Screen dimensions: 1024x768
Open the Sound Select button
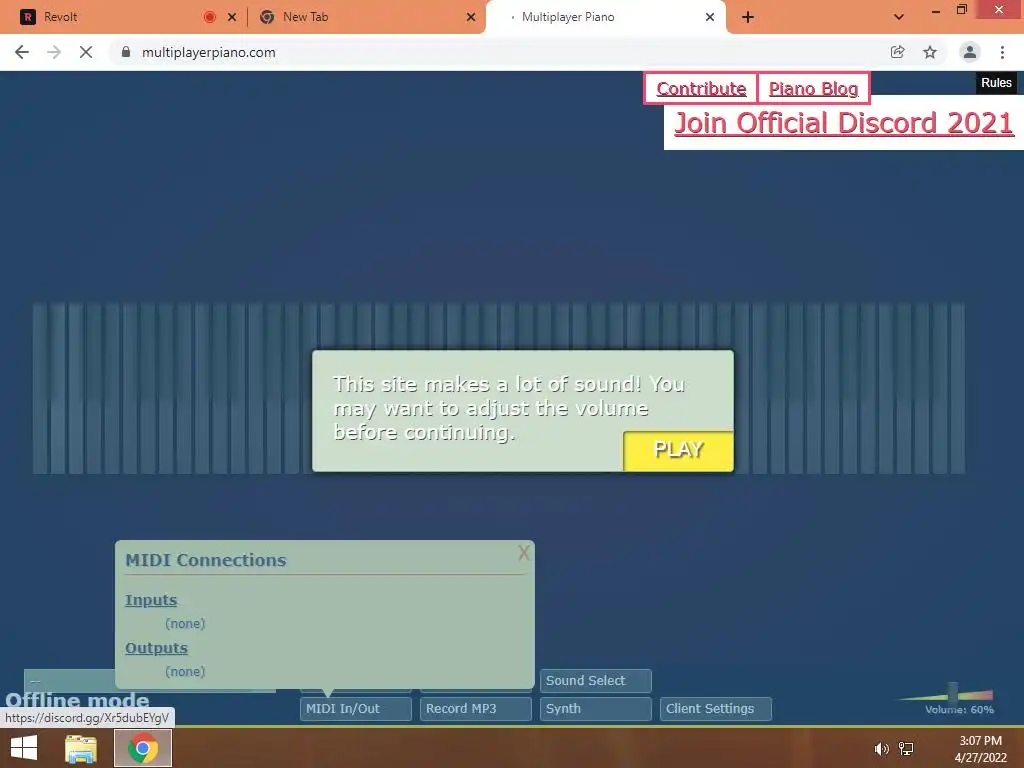click(596, 680)
